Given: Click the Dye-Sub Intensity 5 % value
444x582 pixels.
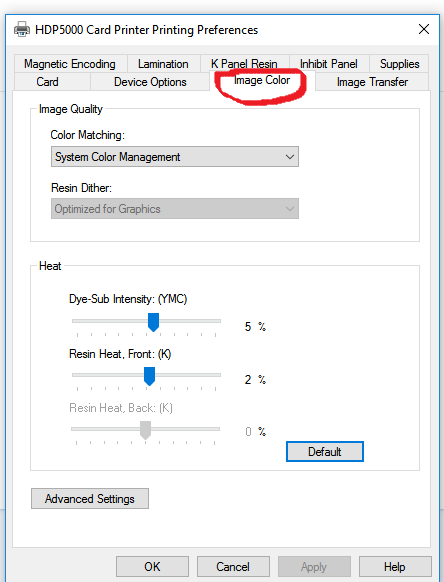Looking at the screenshot, I should [x=255, y=327].
